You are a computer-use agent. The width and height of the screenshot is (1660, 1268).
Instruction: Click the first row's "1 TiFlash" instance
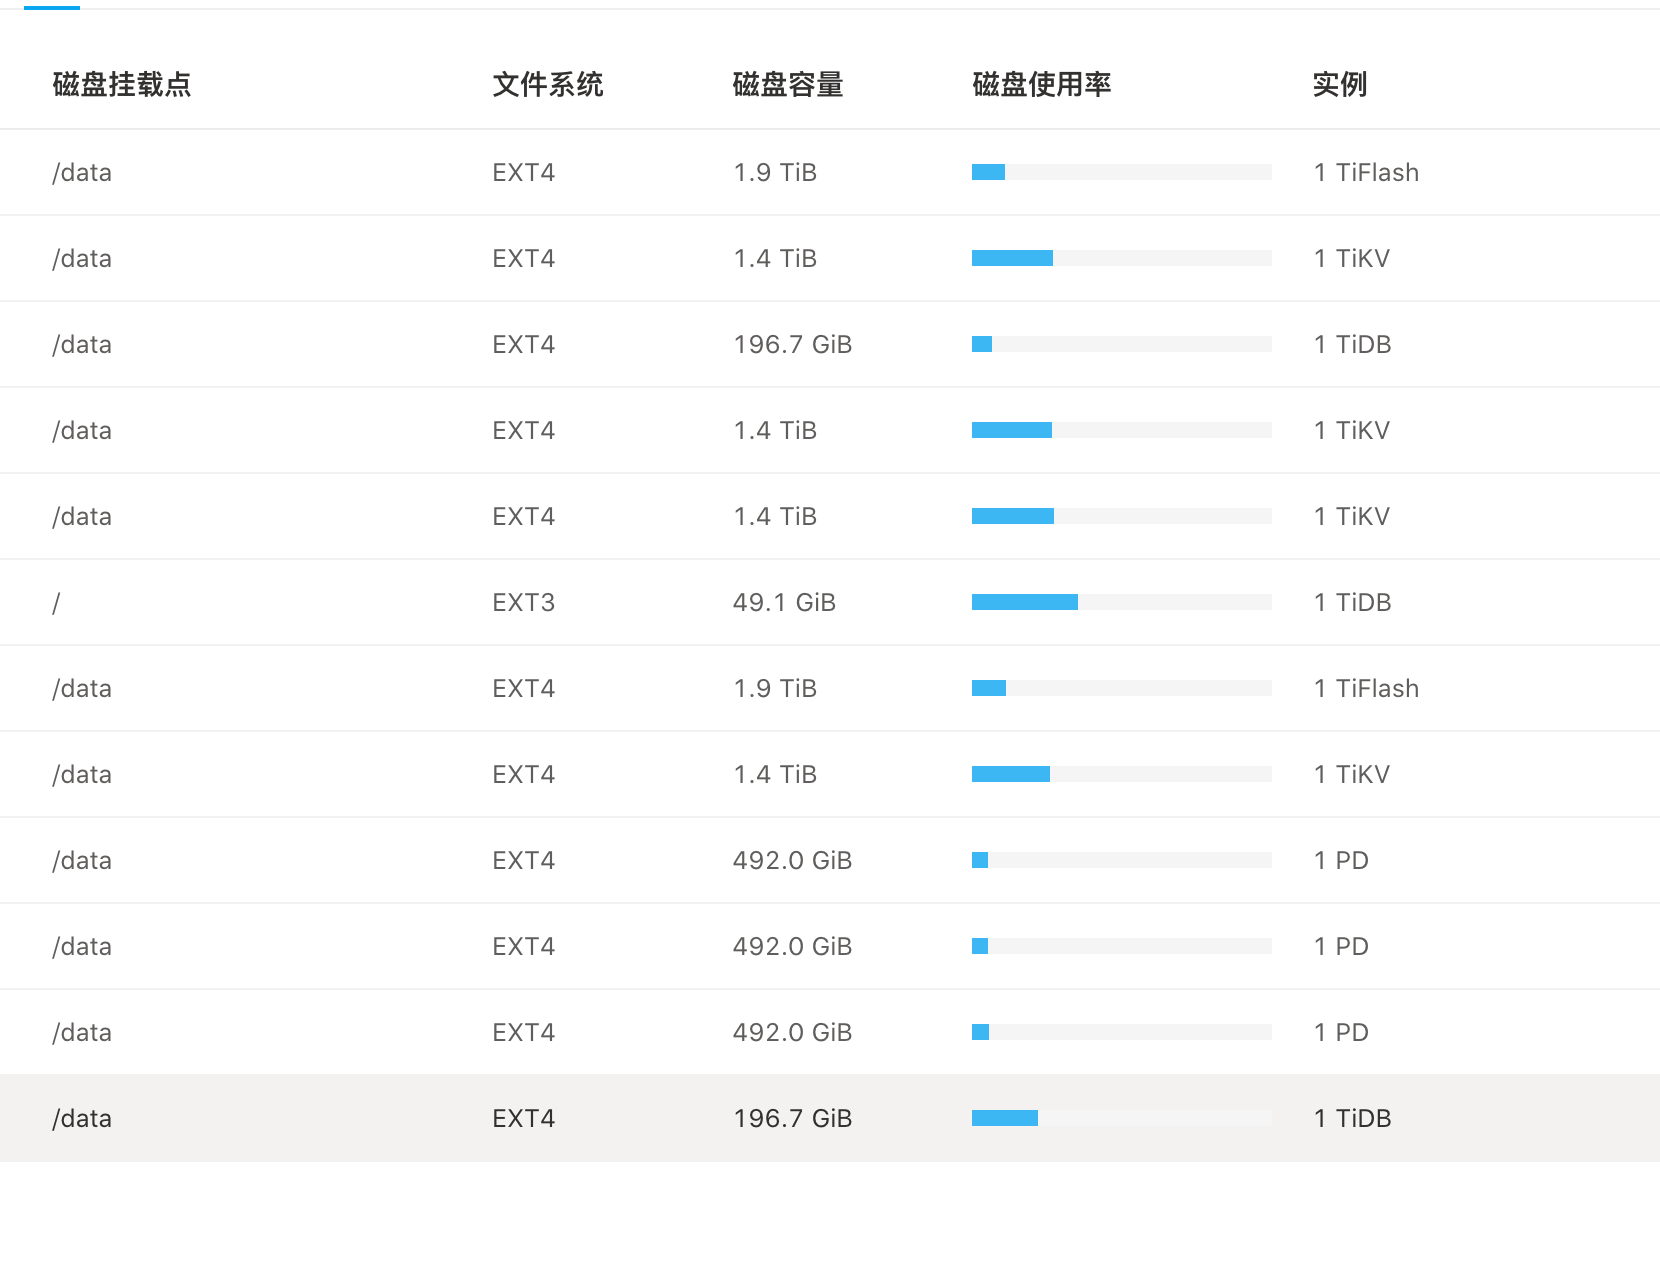click(x=1366, y=173)
